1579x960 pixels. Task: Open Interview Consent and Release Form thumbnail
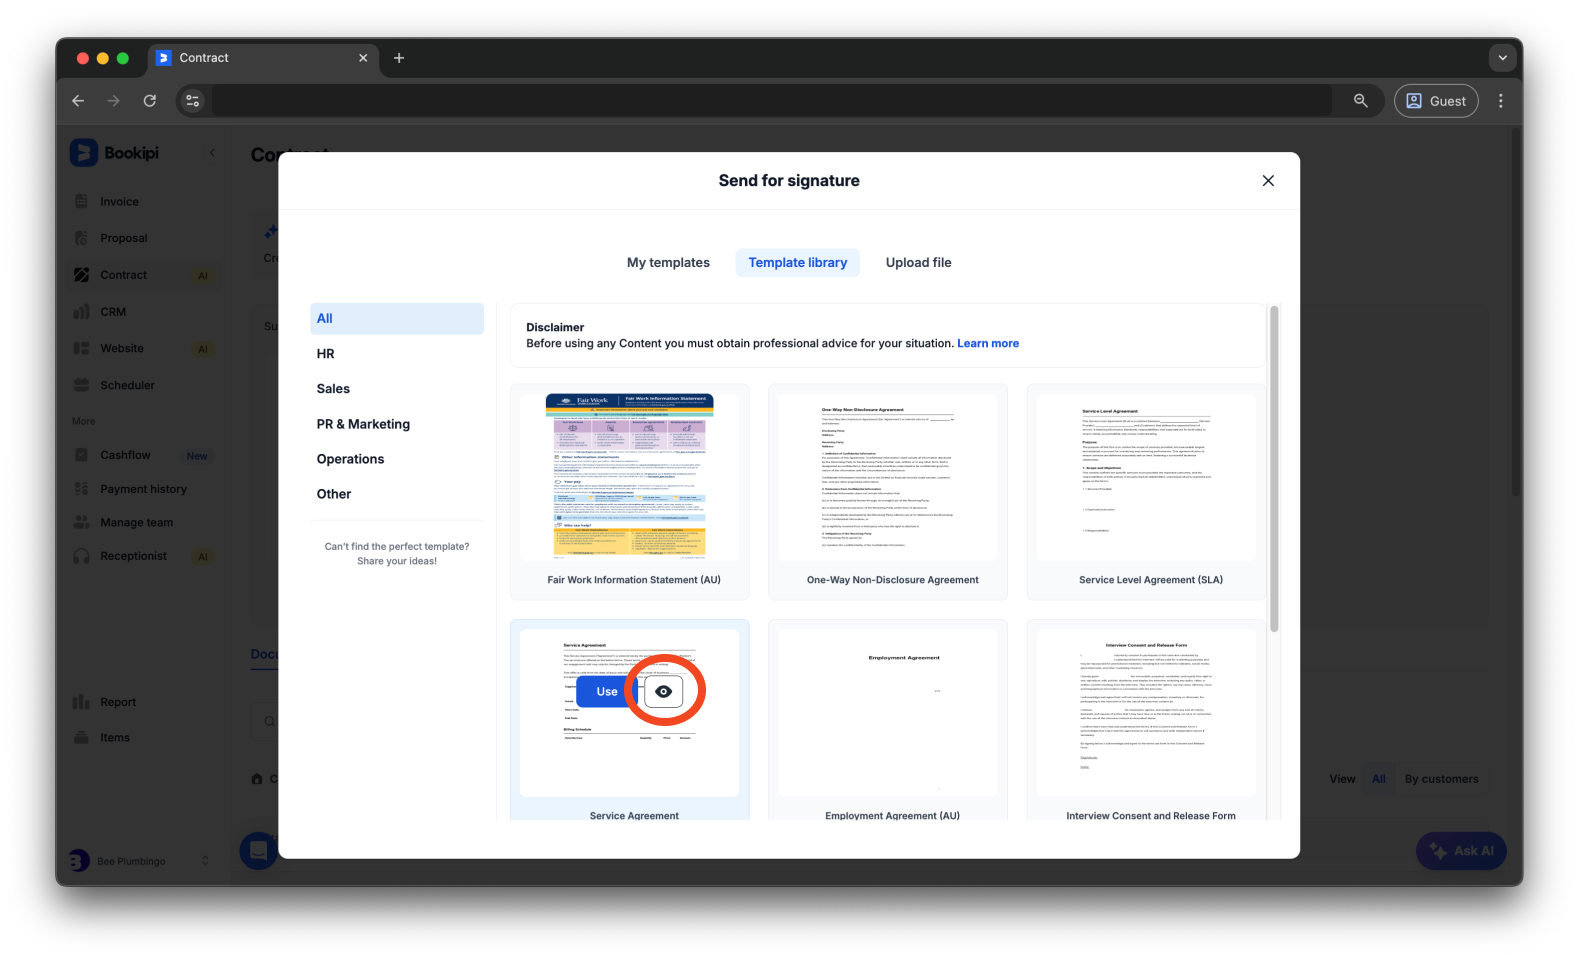[x=1146, y=712]
